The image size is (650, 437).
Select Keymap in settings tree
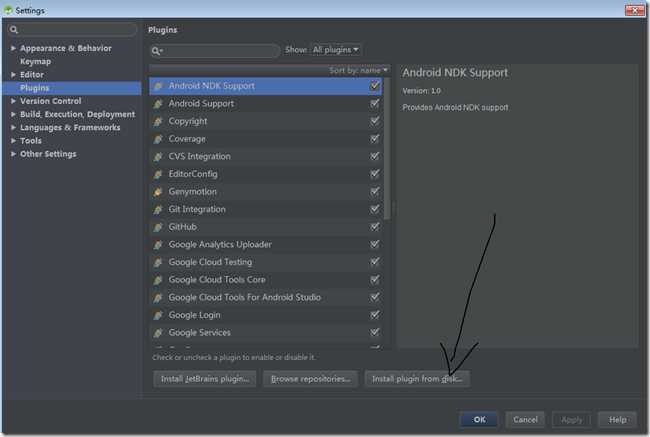36,61
